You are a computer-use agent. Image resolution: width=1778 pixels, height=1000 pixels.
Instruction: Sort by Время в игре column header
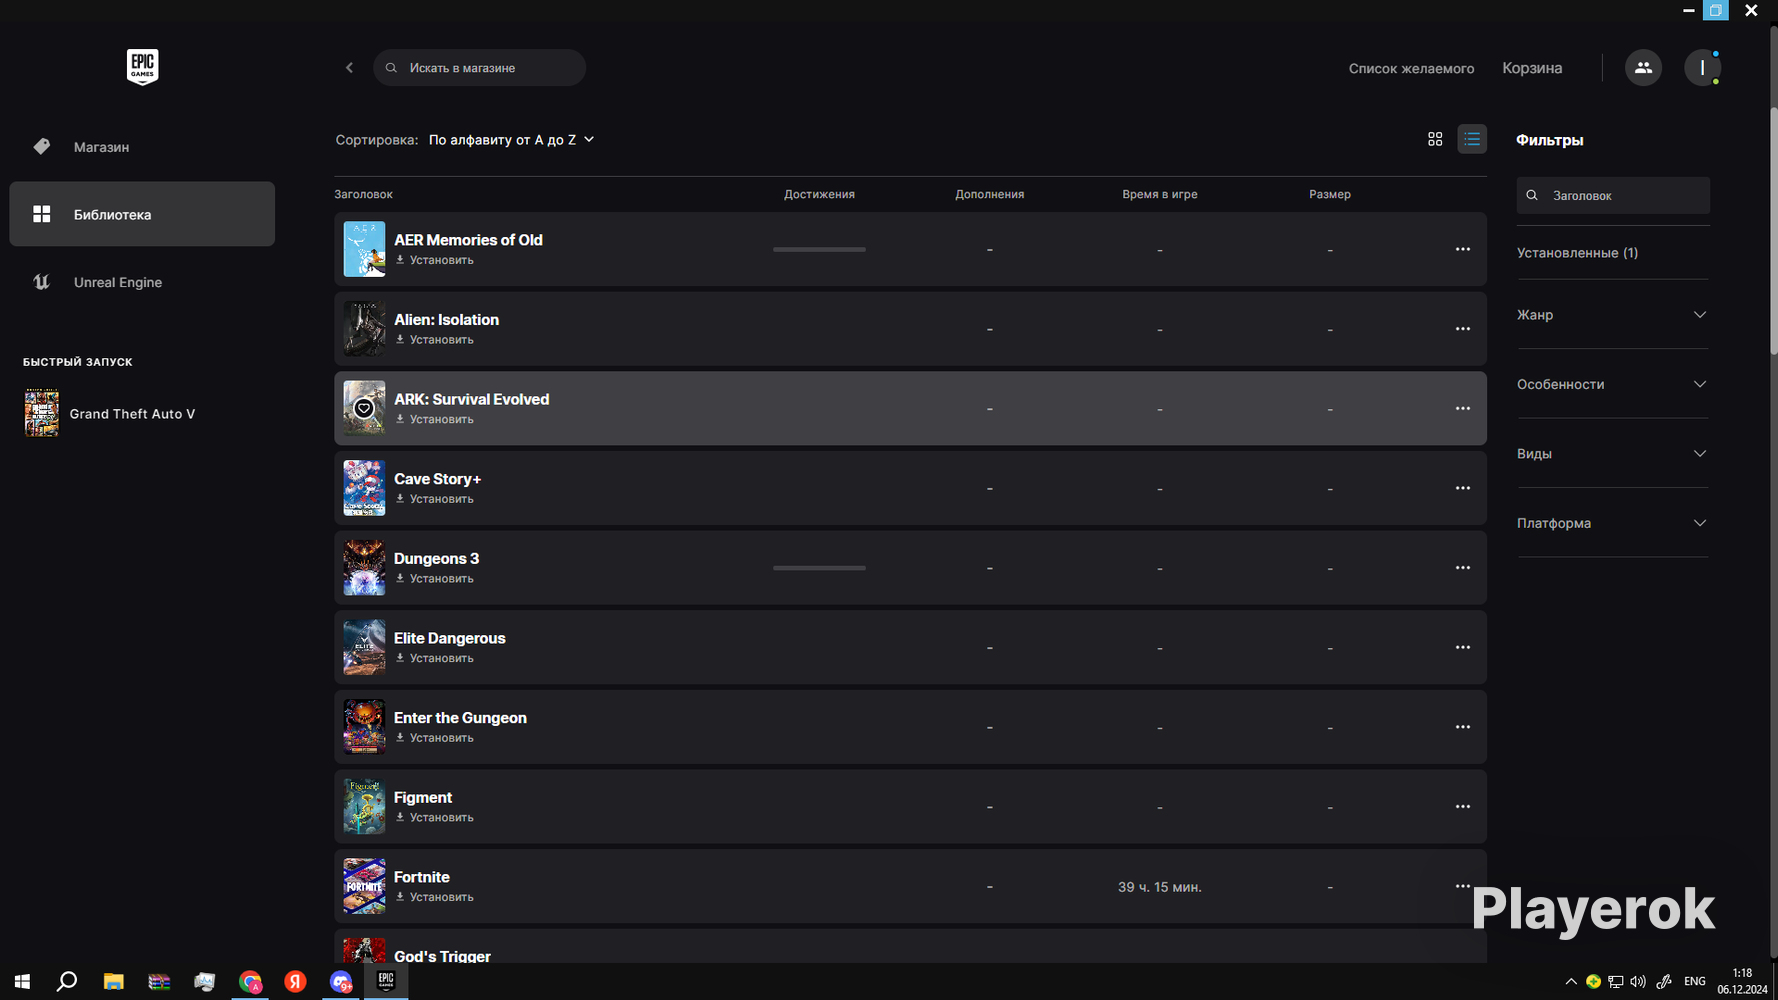click(1159, 194)
